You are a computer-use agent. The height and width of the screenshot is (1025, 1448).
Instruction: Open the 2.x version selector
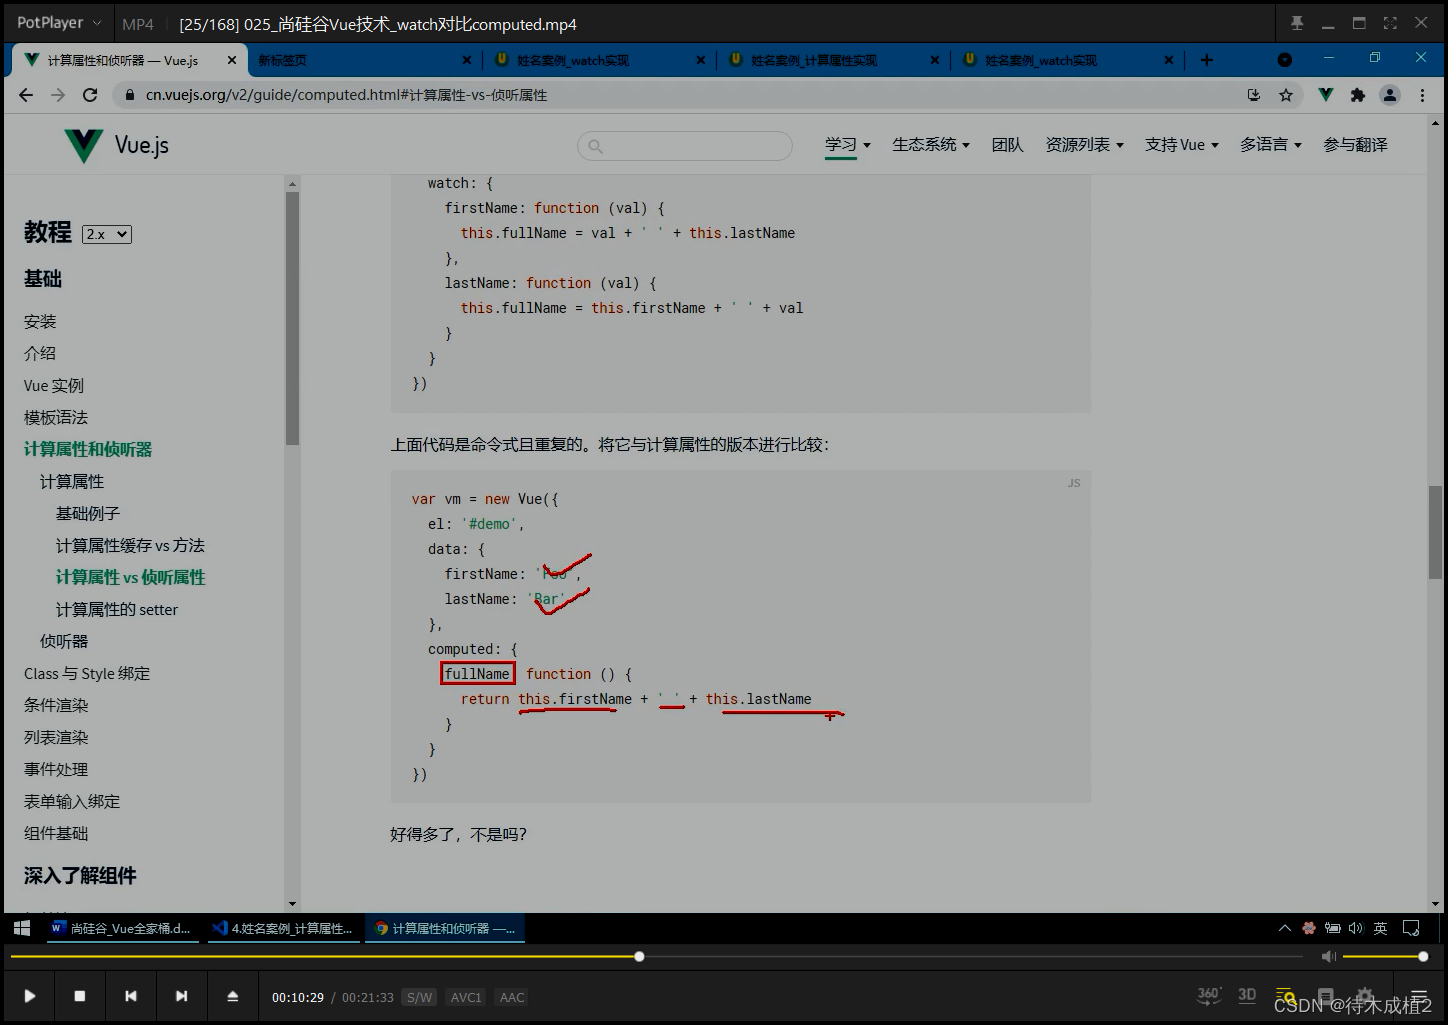[107, 234]
